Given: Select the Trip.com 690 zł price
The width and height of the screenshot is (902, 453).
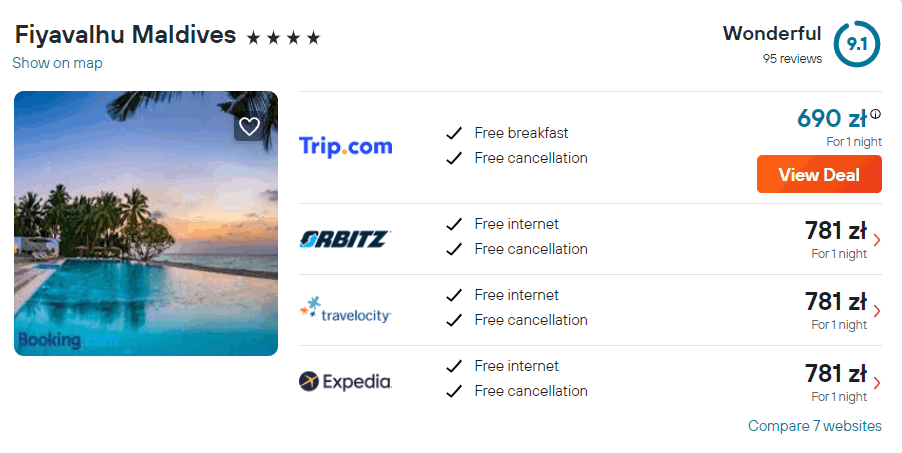Looking at the screenshot, I should click(832, 119).
